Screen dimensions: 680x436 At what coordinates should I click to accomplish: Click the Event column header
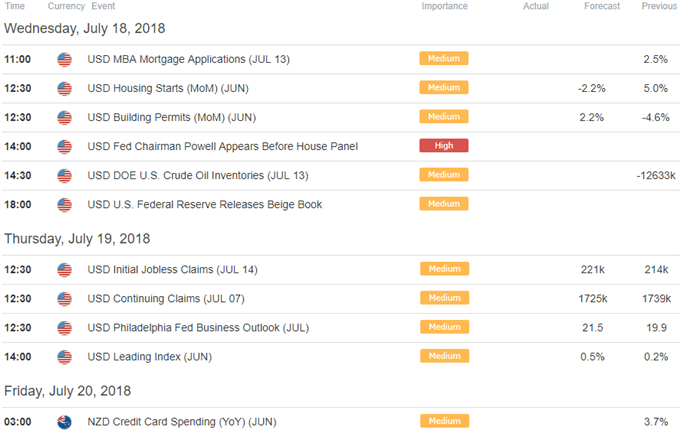tap(103, 6)
